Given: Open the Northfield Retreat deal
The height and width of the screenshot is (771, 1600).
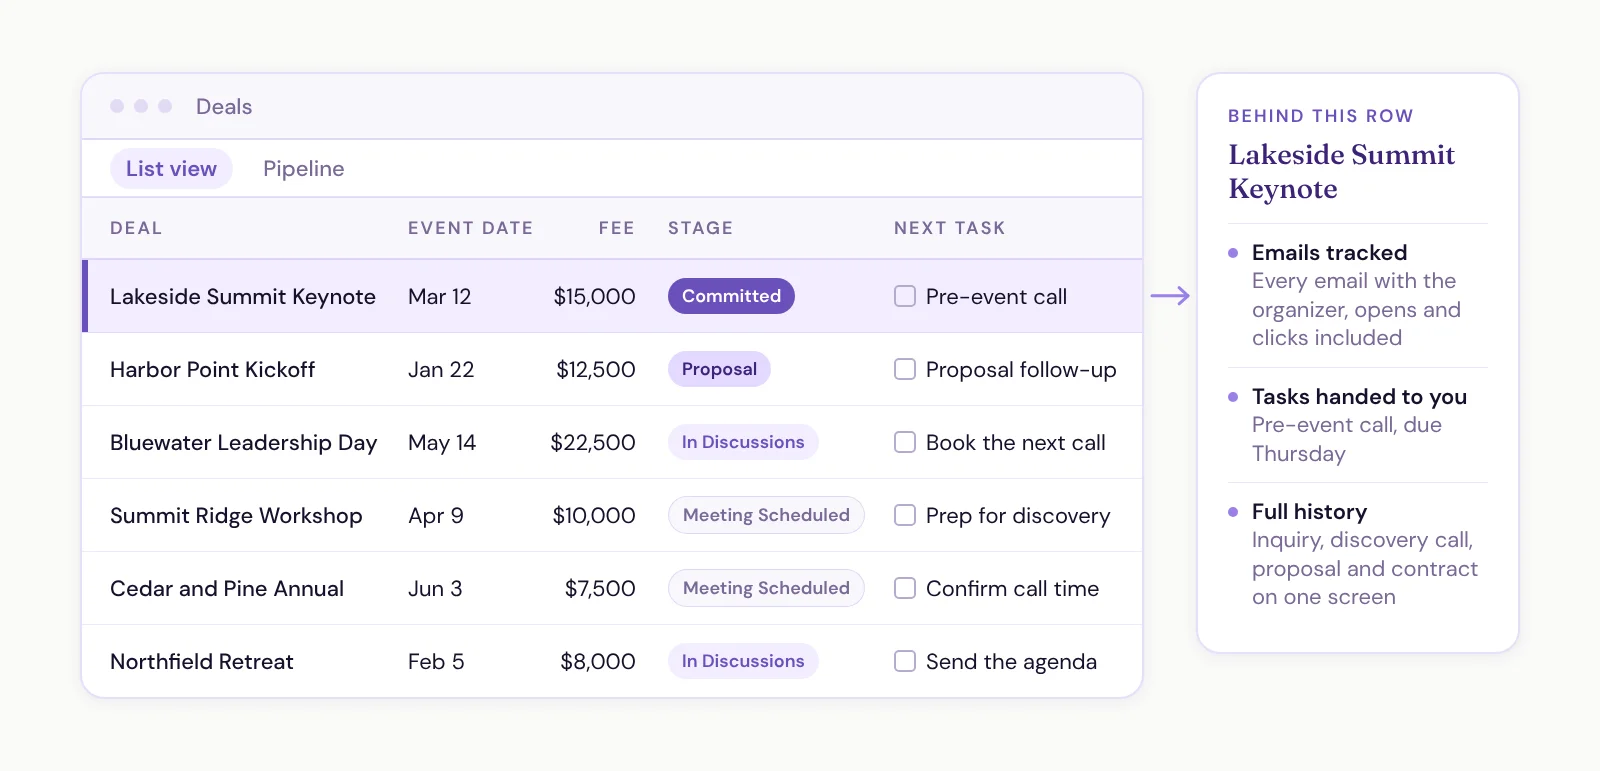Looking at the screenshot, I should coord(202,662).
